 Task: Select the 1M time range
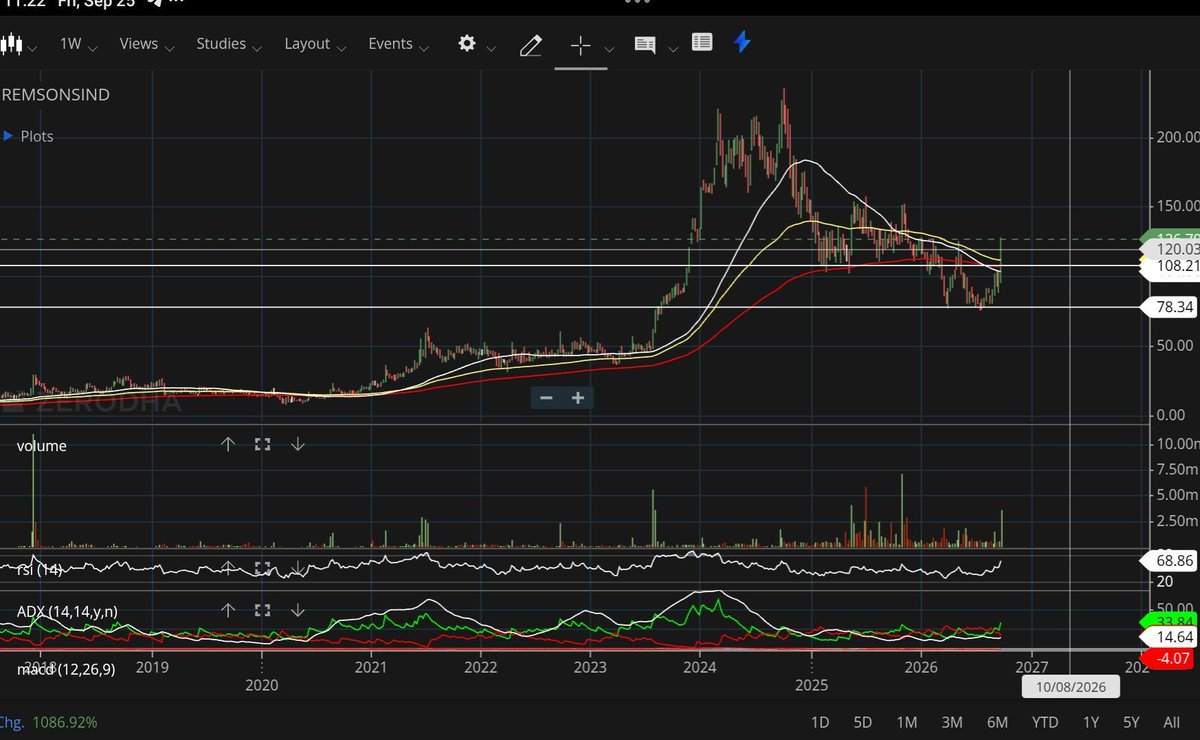point(907,722)
